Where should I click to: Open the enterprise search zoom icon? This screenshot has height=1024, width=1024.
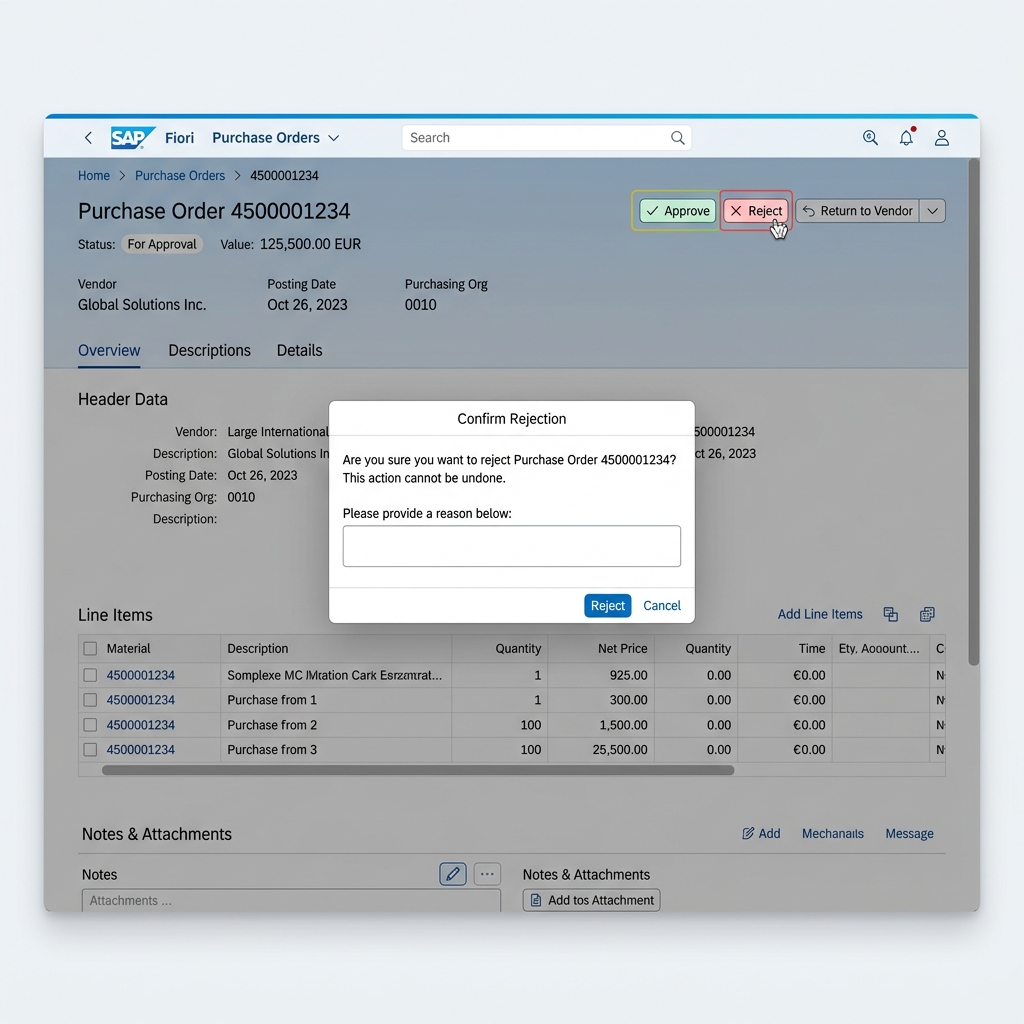[x=870, y=138]
